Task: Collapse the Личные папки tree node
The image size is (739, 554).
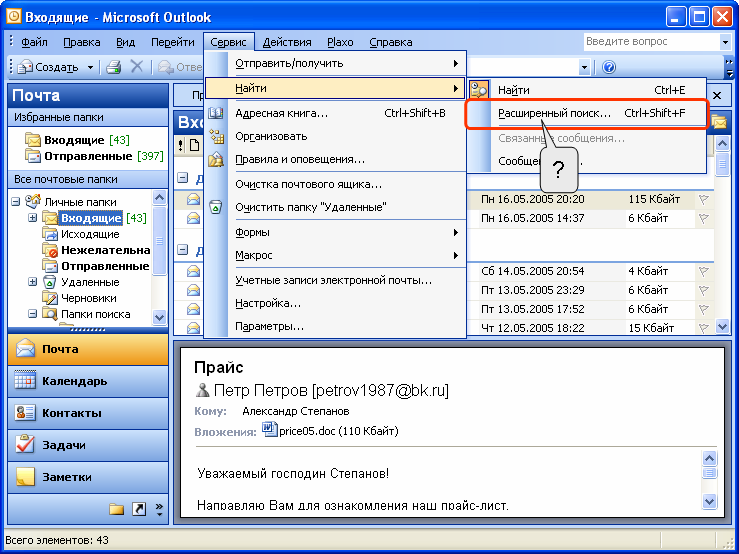Action: [16, 202]
